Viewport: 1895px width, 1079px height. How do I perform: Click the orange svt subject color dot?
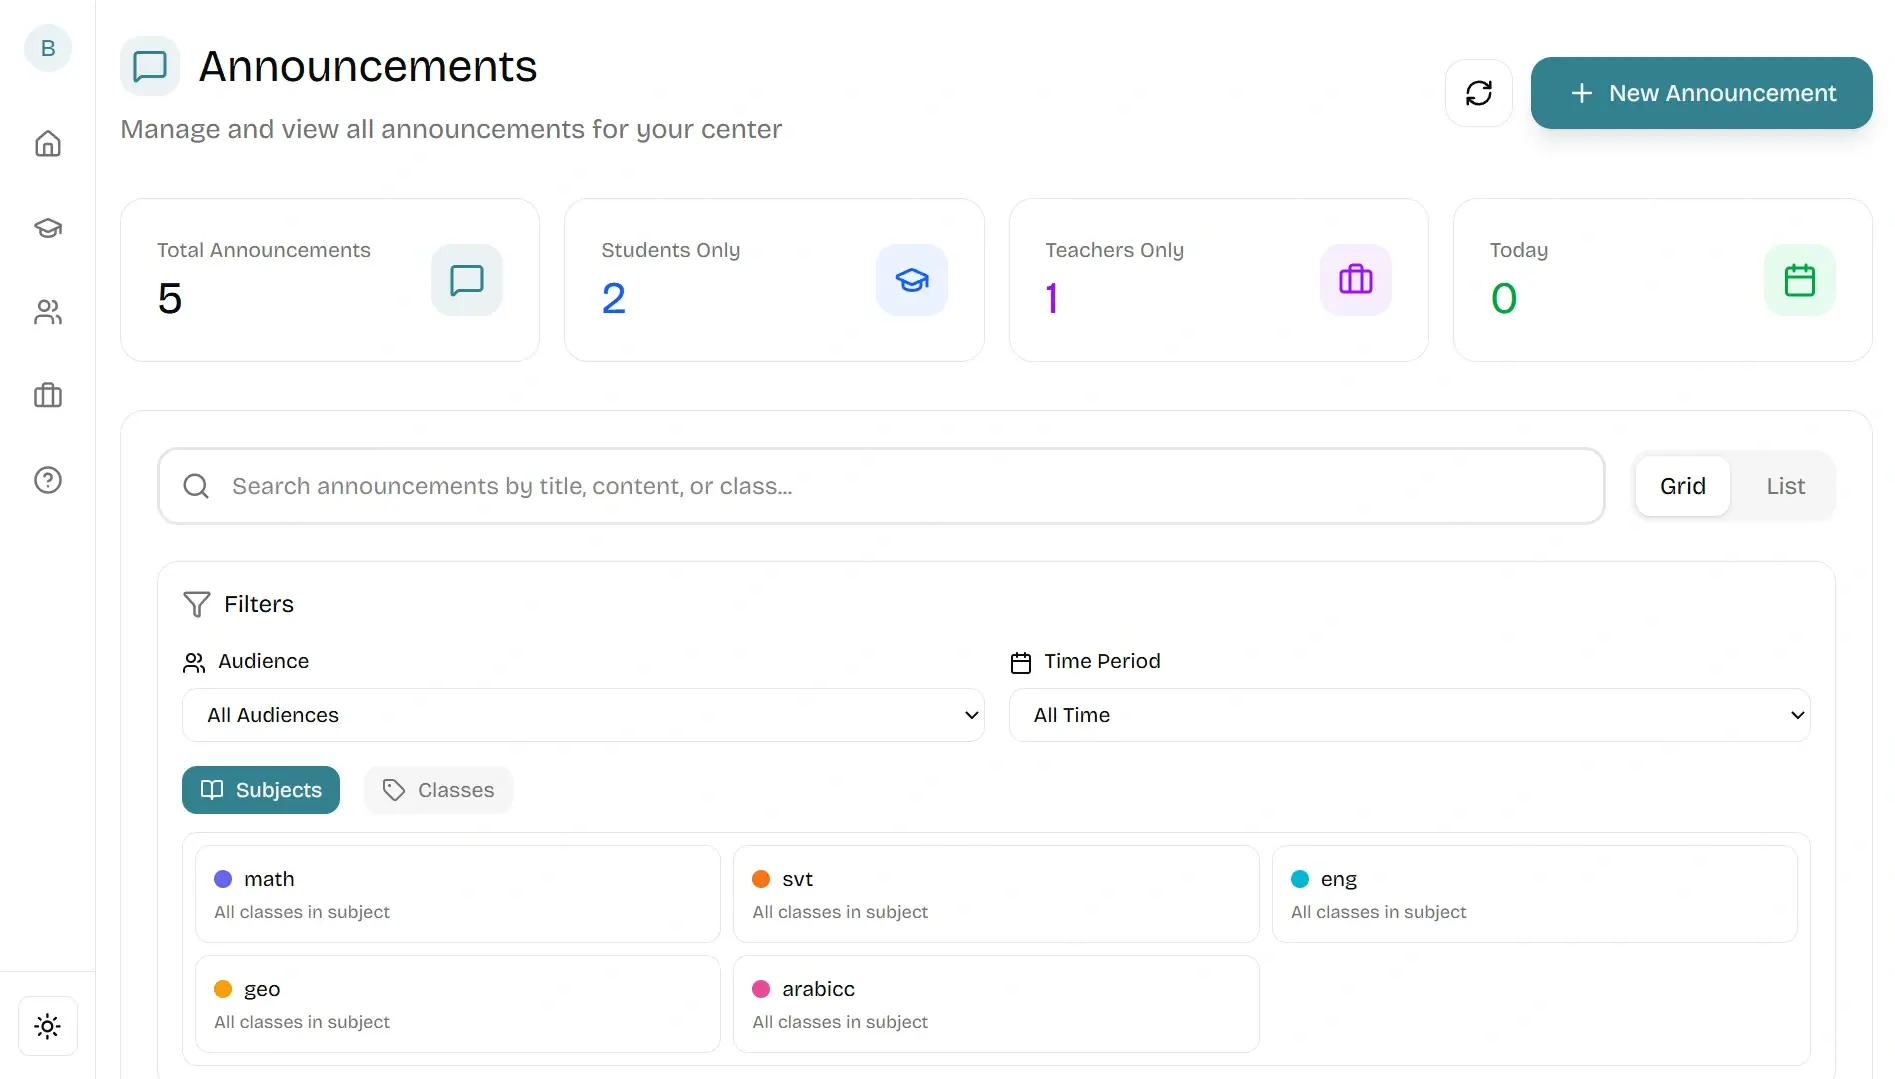click(761, 879)
